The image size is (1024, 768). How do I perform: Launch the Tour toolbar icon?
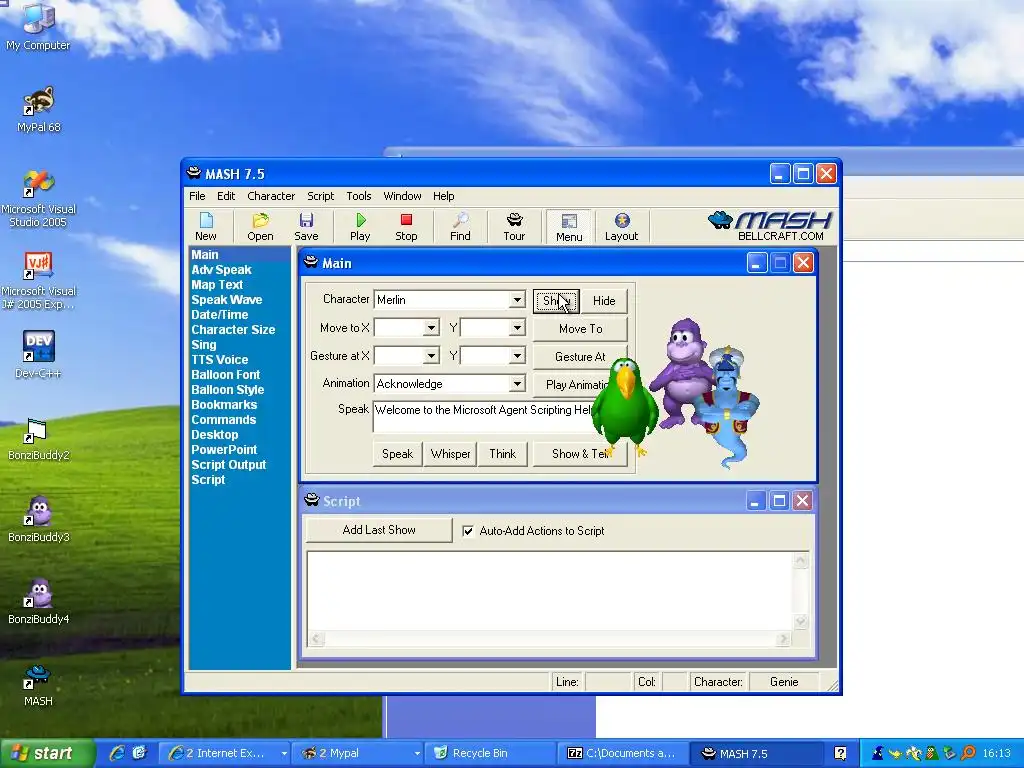pos(514,227)
